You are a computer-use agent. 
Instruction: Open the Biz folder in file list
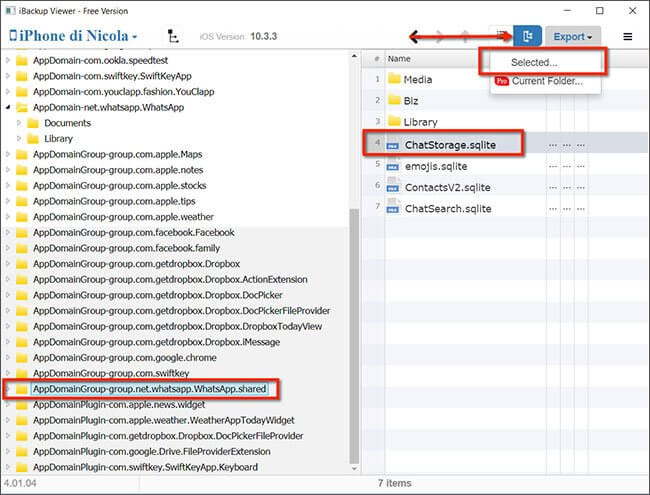pos(411,101)
